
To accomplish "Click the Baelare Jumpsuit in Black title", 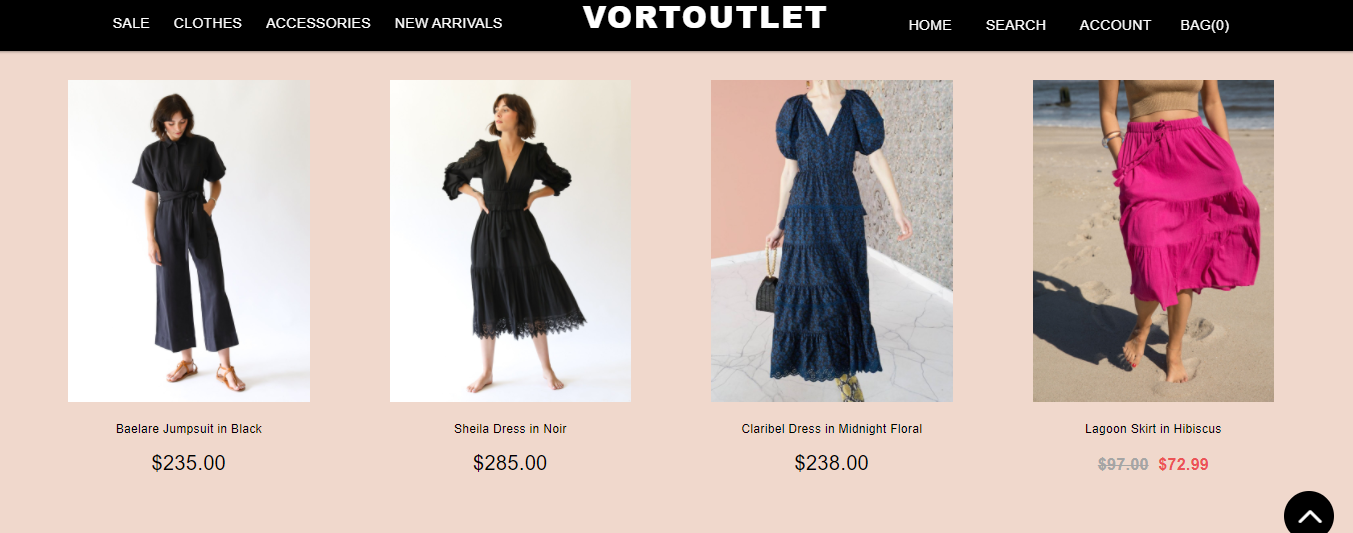I will point(189,429).
